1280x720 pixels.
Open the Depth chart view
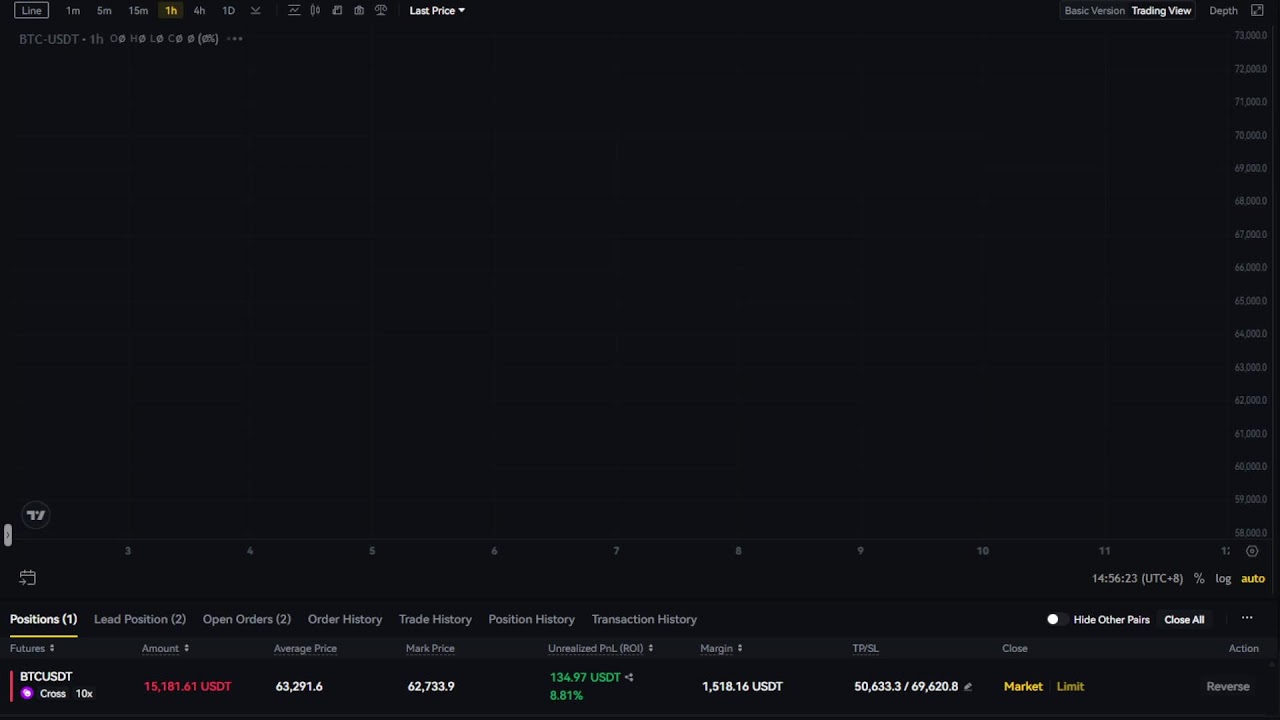1223,10
